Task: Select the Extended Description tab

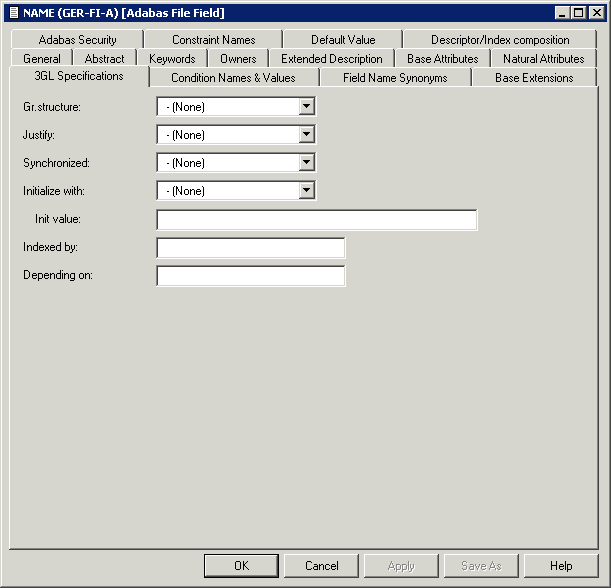Action: 331,59
